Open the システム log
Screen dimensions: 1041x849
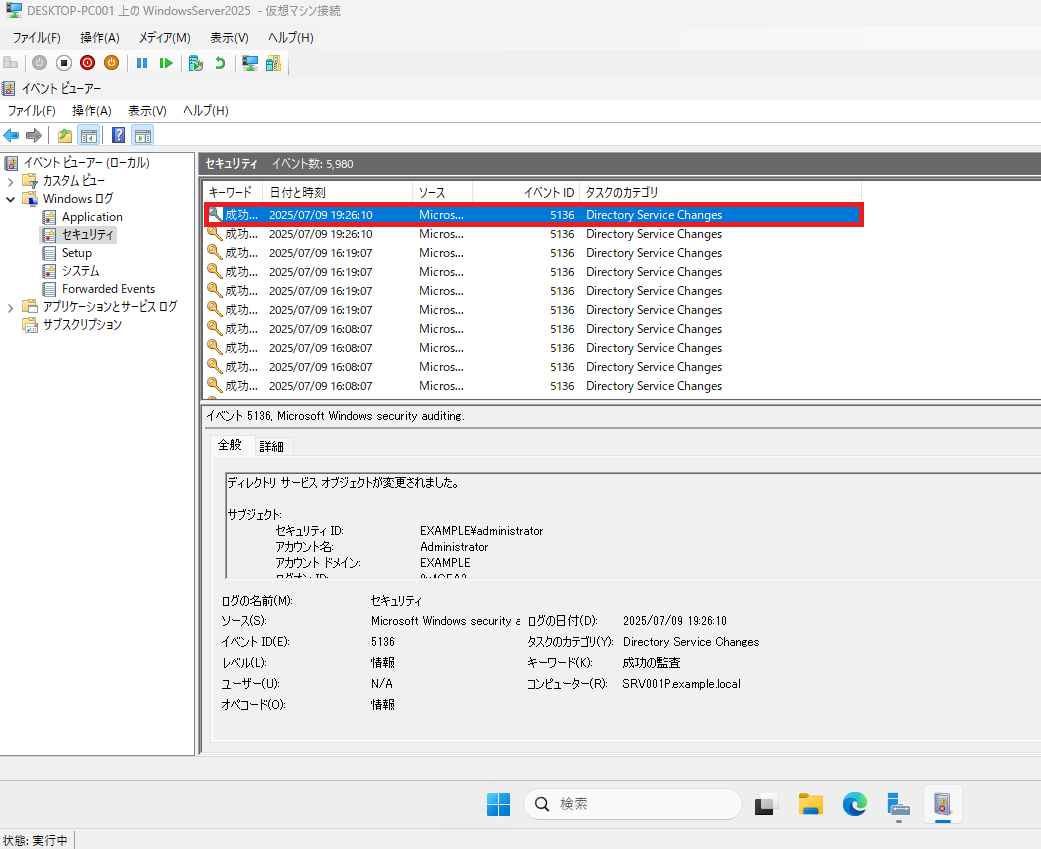[80, 271]
